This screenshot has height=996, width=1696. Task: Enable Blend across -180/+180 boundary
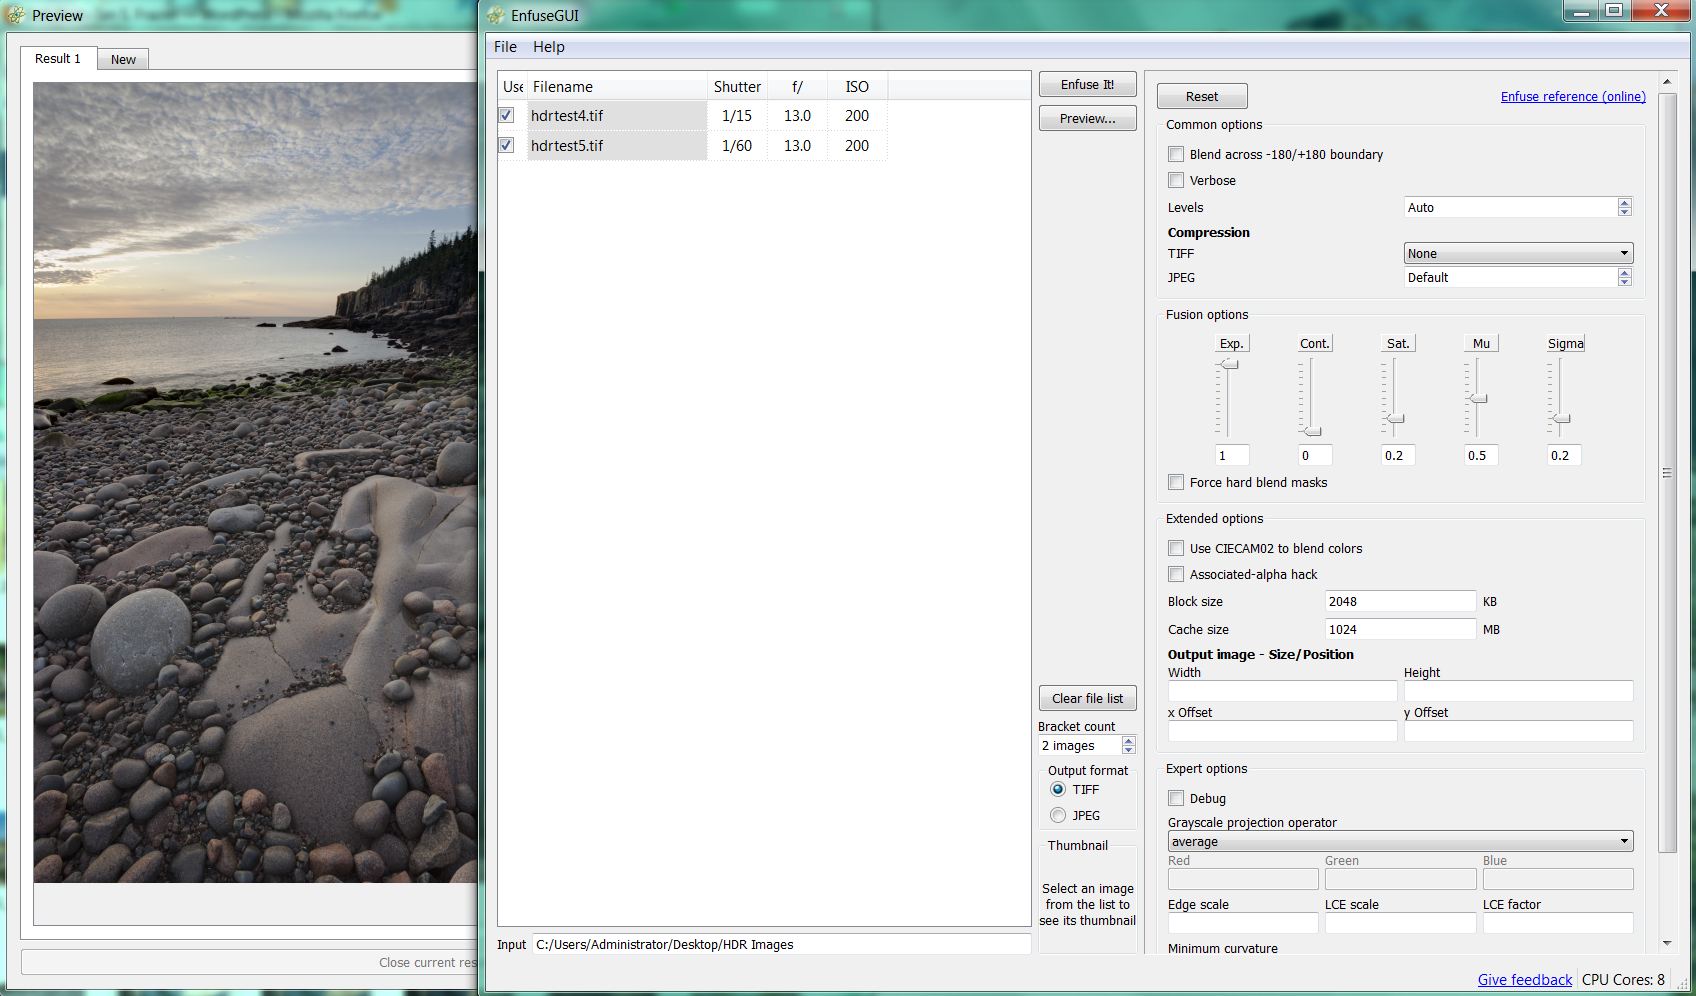click(x=1176, y=155)
